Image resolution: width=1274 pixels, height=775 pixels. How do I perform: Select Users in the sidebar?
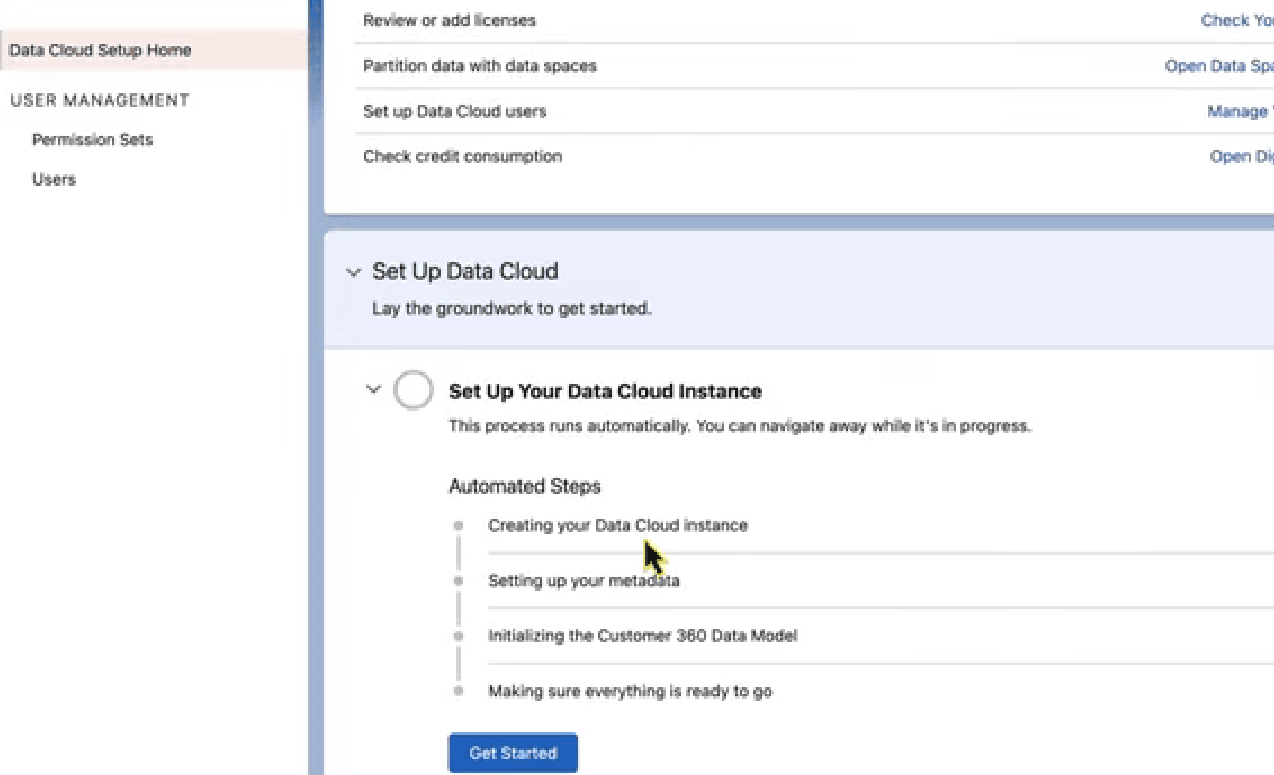coord(54,179)
